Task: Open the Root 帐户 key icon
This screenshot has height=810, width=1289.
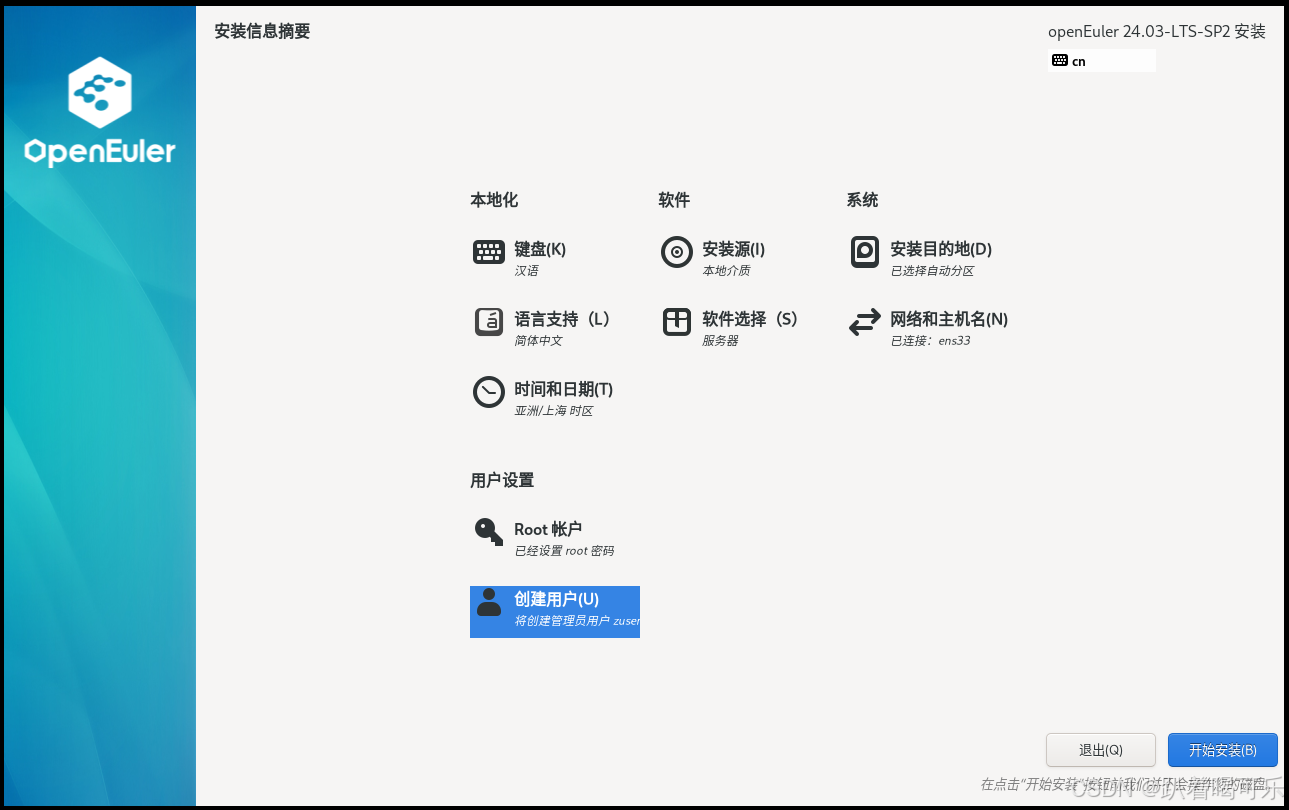Action: 489,532
